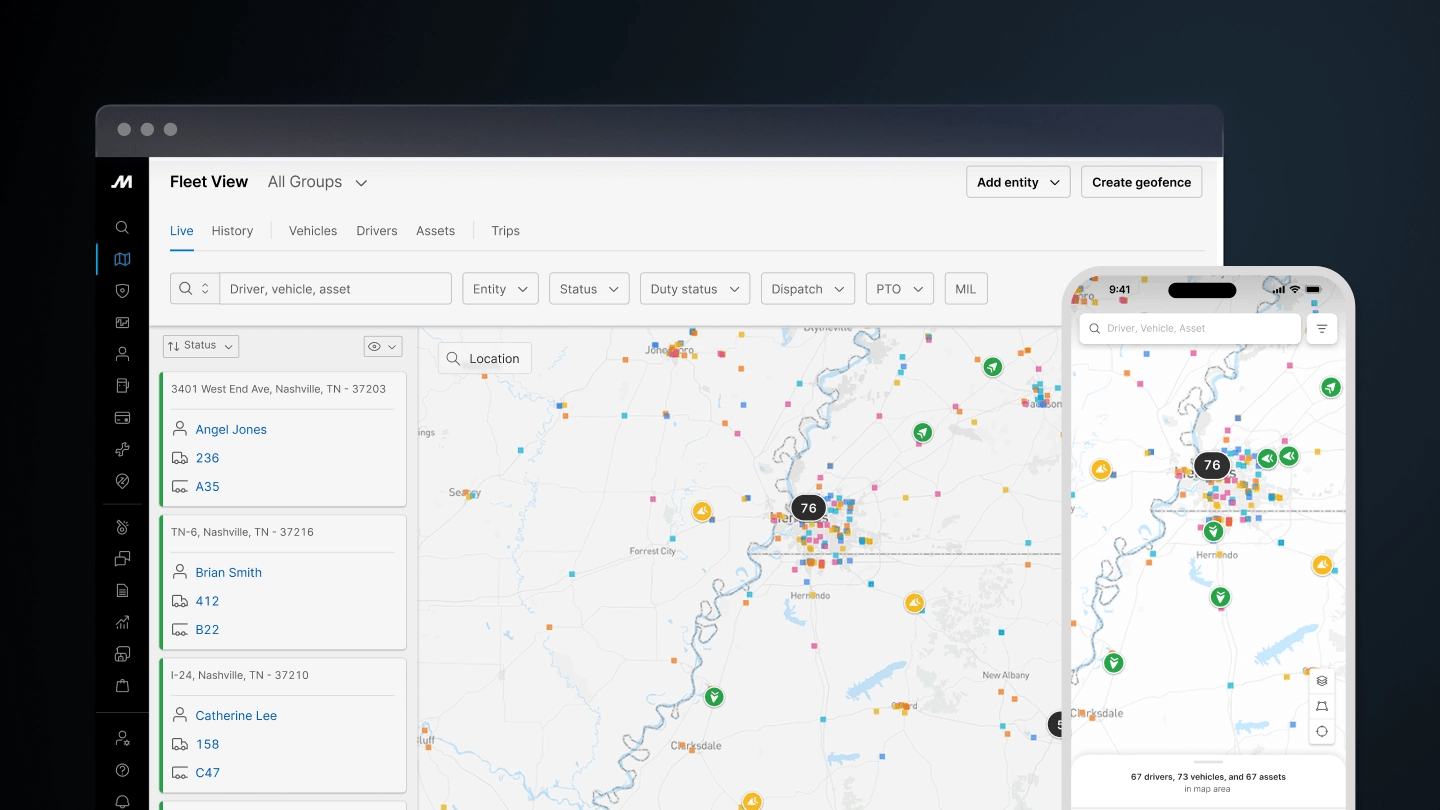This screenshot has width=1440, height=810.
Task: Open asset A35 link
Action: (207, 487)
